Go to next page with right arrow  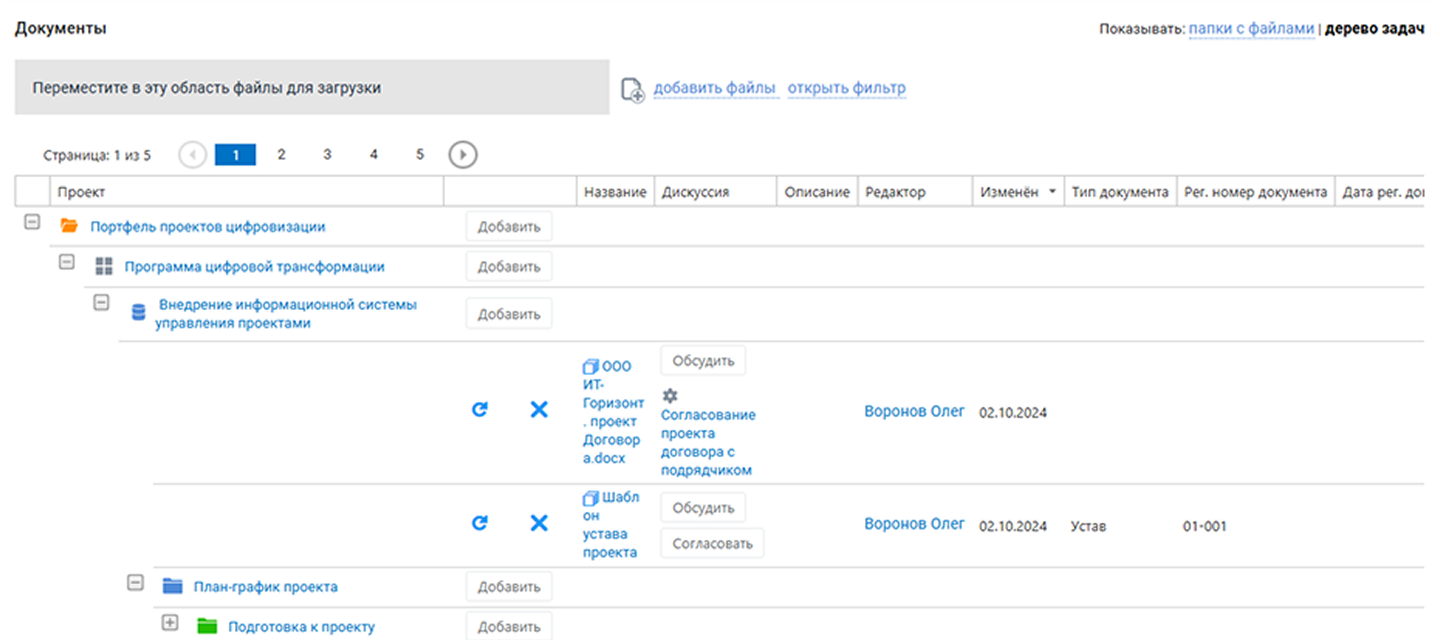463,155
